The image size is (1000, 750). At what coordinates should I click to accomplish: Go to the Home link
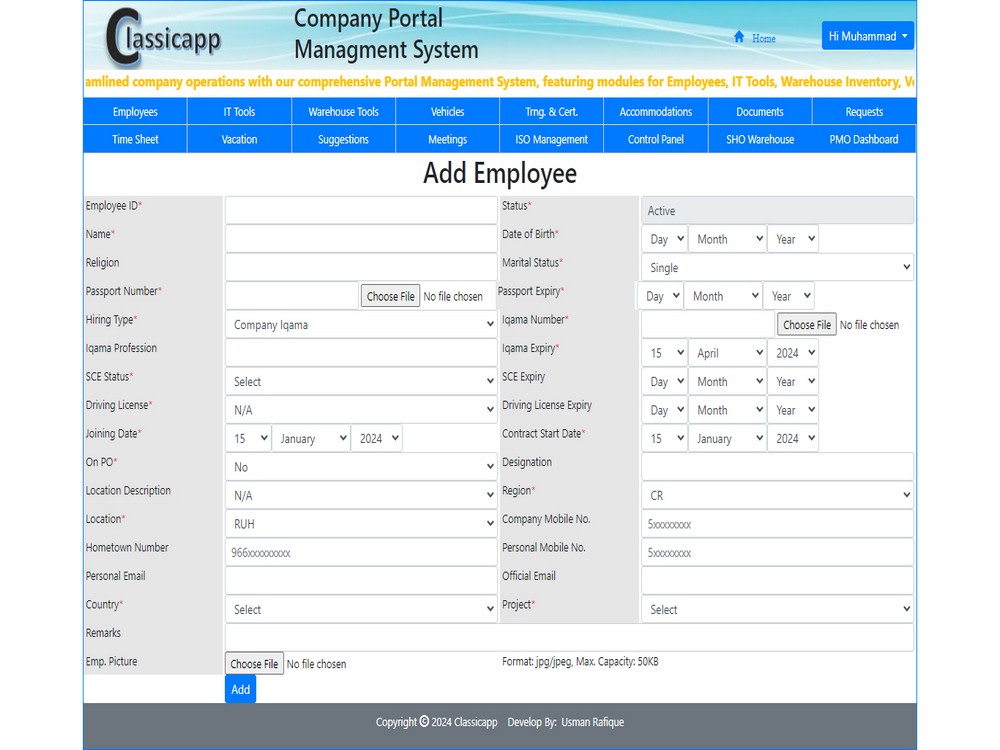click(763, 38)
